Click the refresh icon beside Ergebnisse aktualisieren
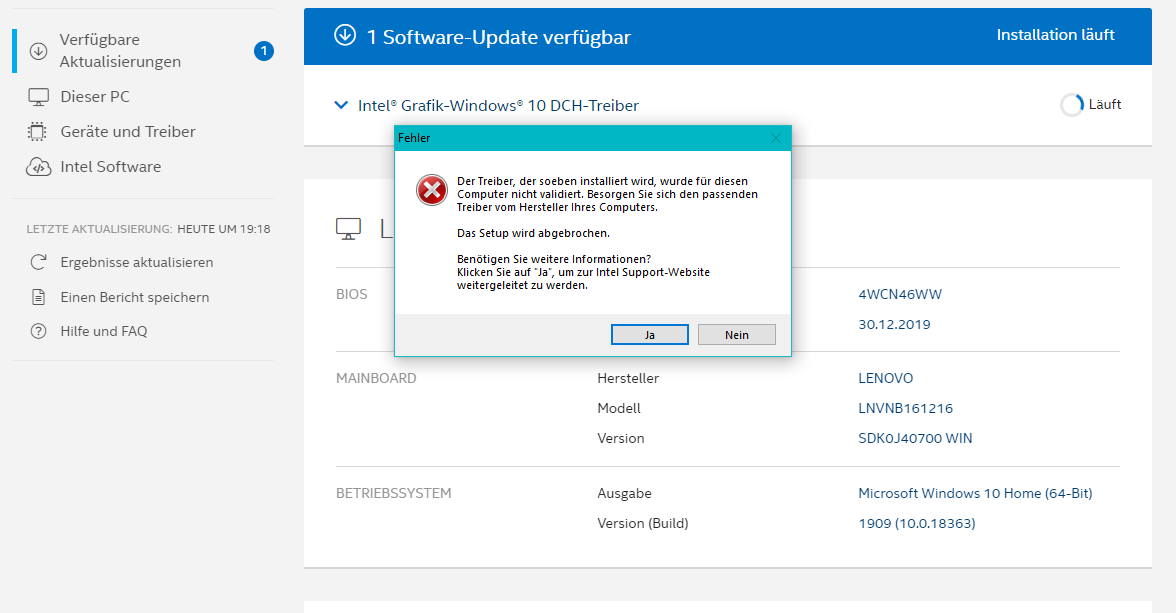 click(x=38, y=262)
